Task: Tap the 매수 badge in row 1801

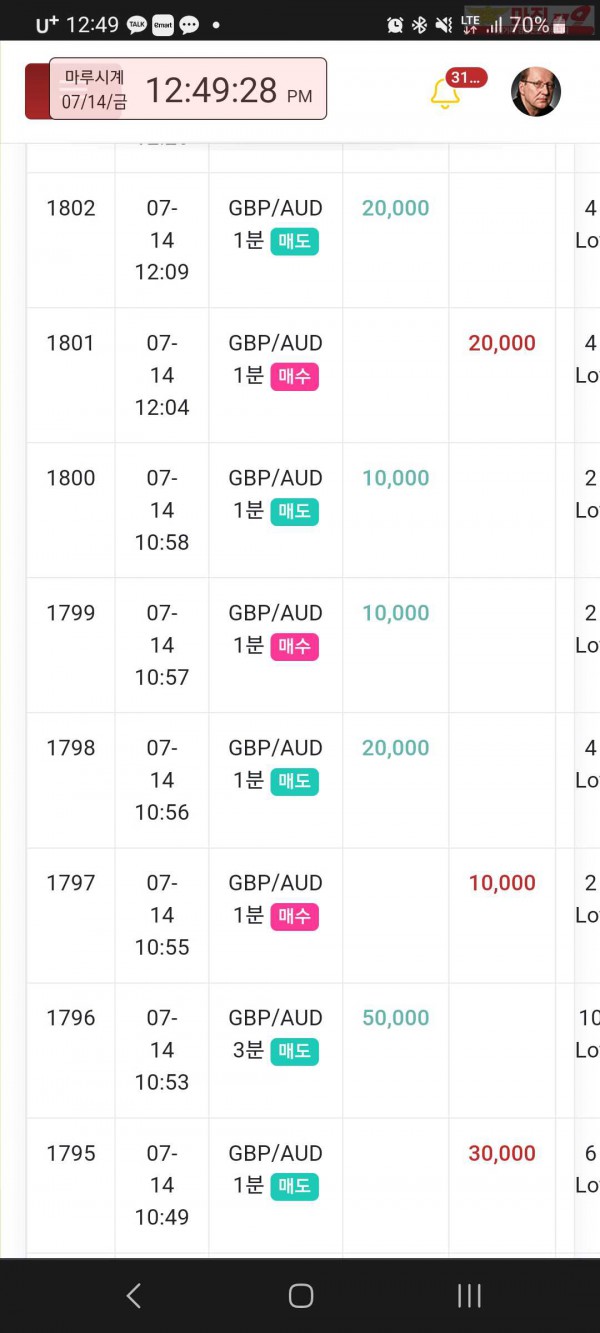Action: tap(294, 376)
